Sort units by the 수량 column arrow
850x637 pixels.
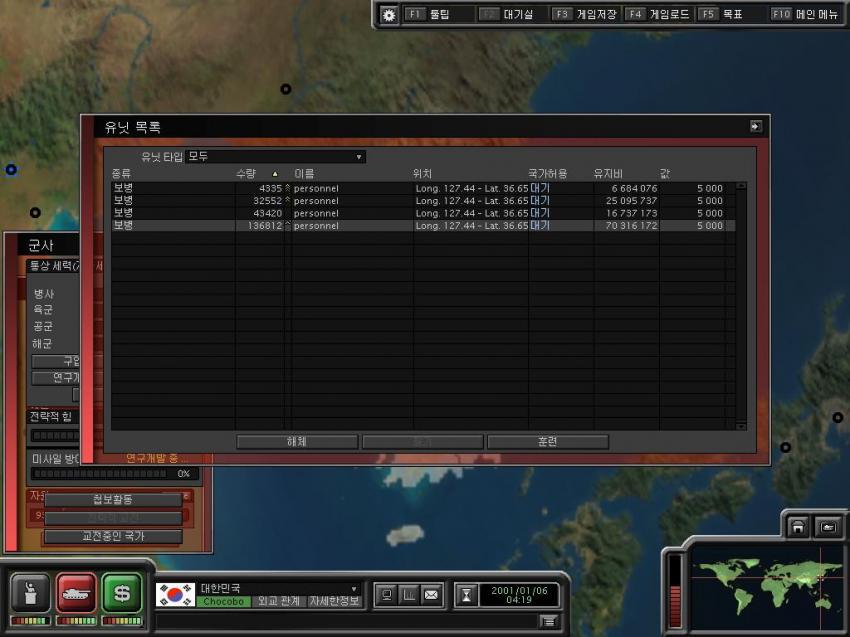pos(275,174)
